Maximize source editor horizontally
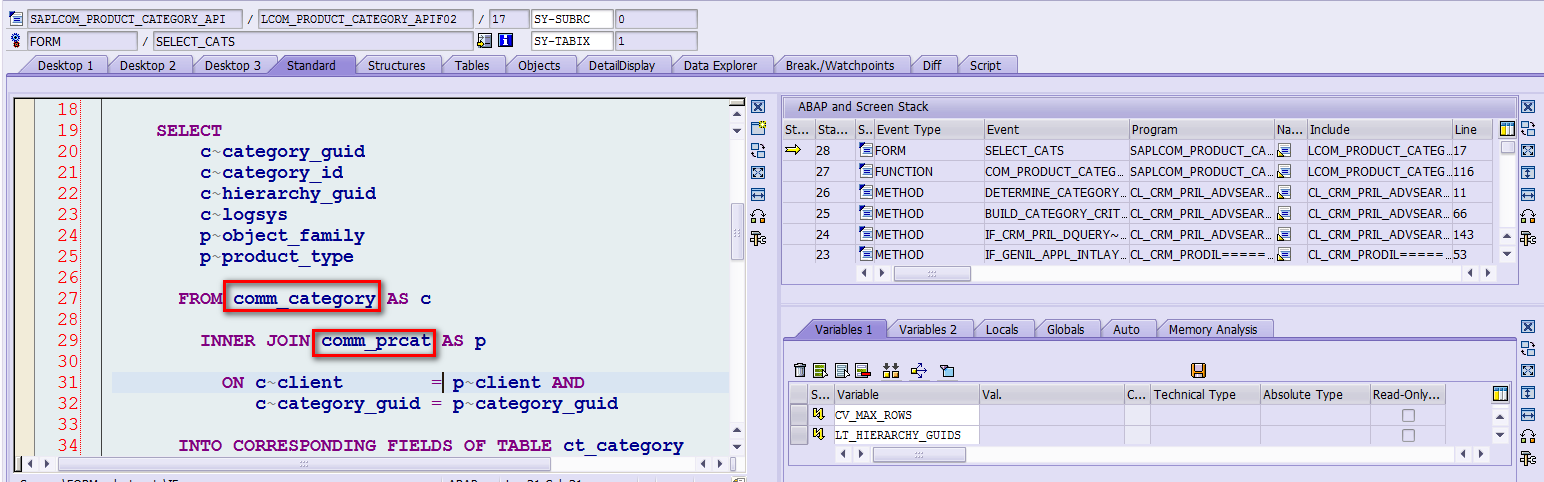The image size is (1544, 482). coord(758,194)
